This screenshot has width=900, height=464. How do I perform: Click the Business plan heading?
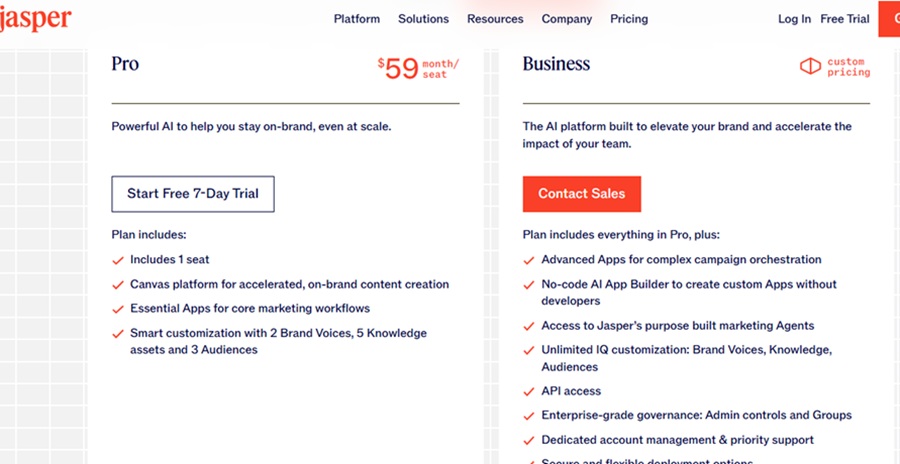[x=556, y=64]
